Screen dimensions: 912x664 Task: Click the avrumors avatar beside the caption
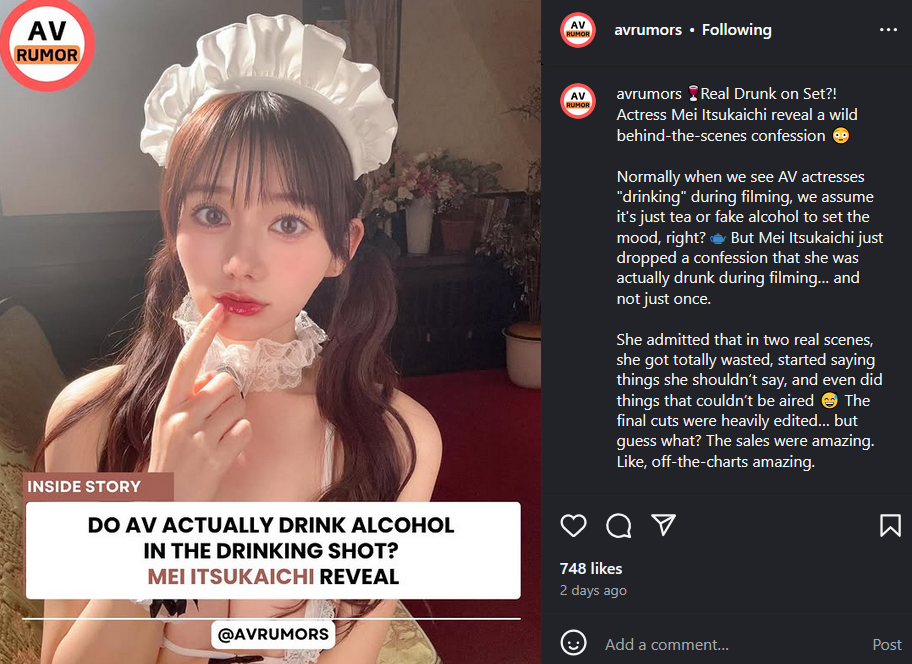pyautogui.click(x=578, y=101)
